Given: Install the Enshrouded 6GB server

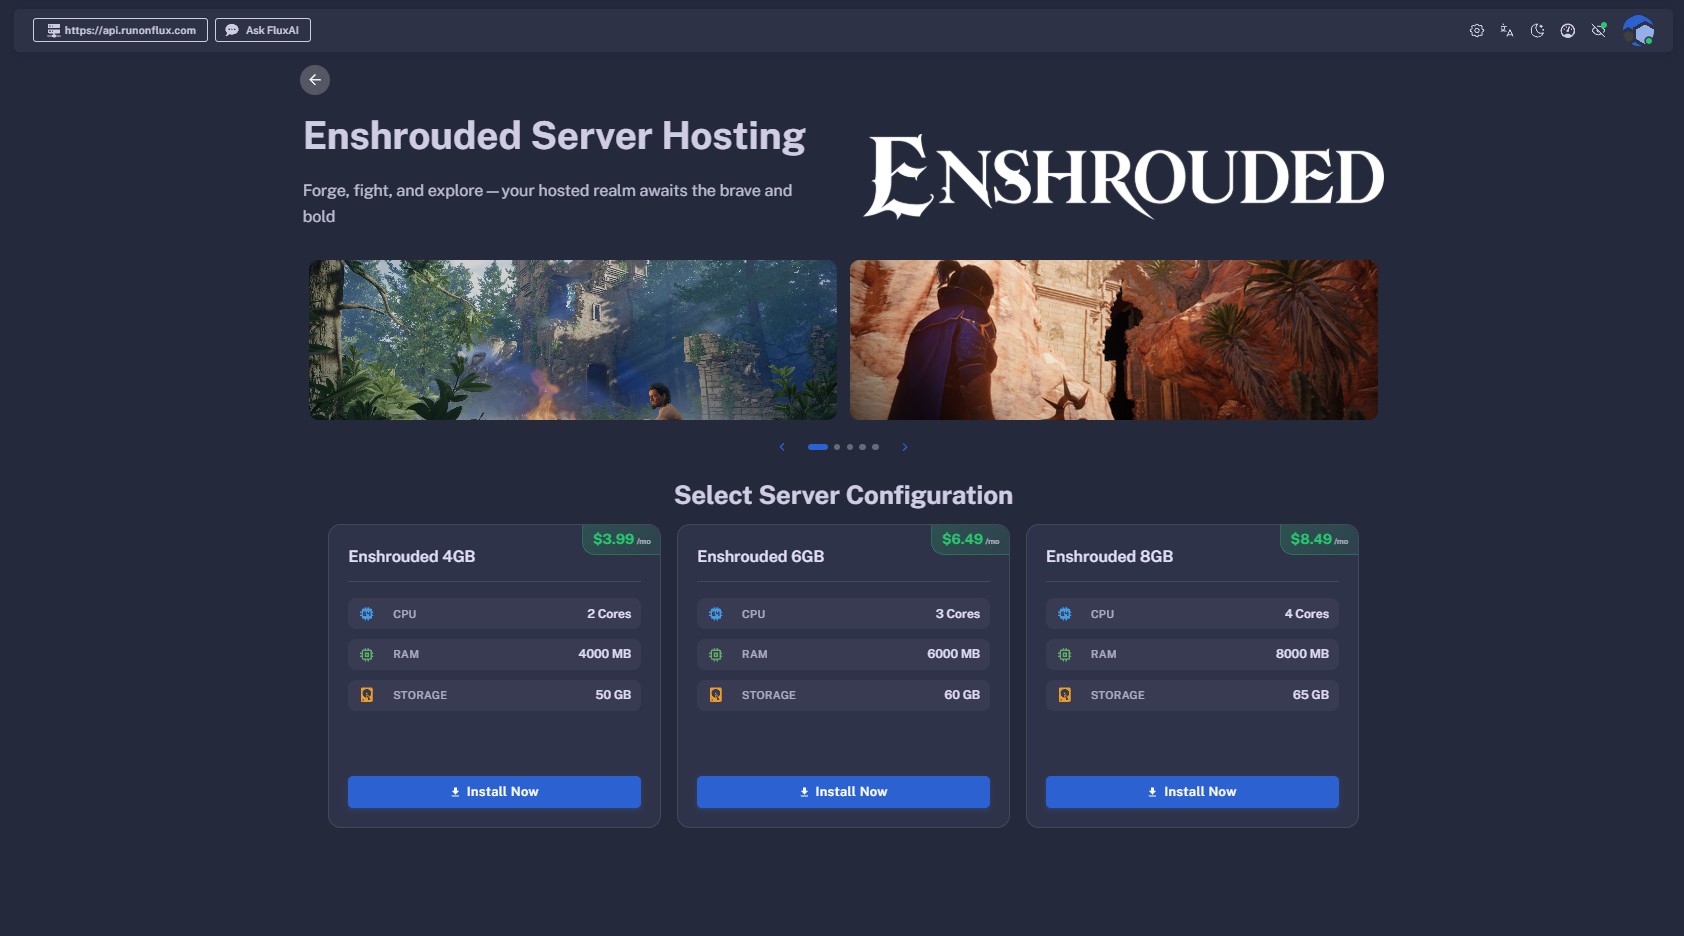Looking at the screenshot, I should click(843, 792).
